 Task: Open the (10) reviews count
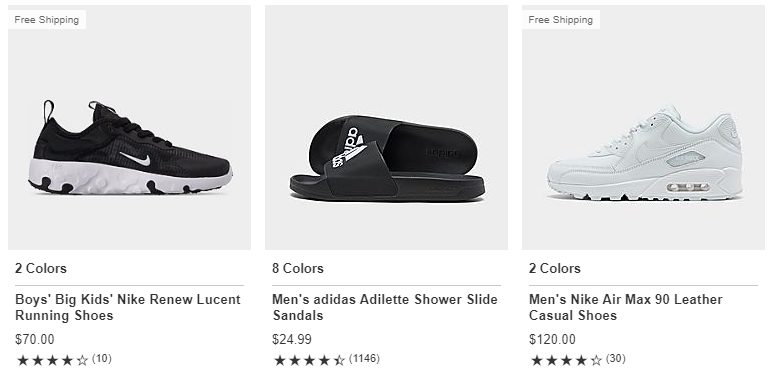(101, 359)
